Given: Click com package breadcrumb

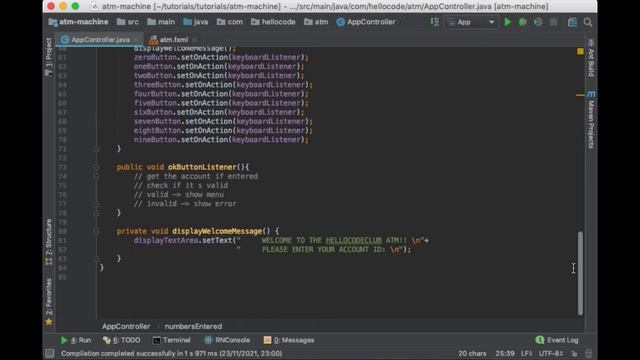Looking at the screenshot, I should tap(230, 22).
